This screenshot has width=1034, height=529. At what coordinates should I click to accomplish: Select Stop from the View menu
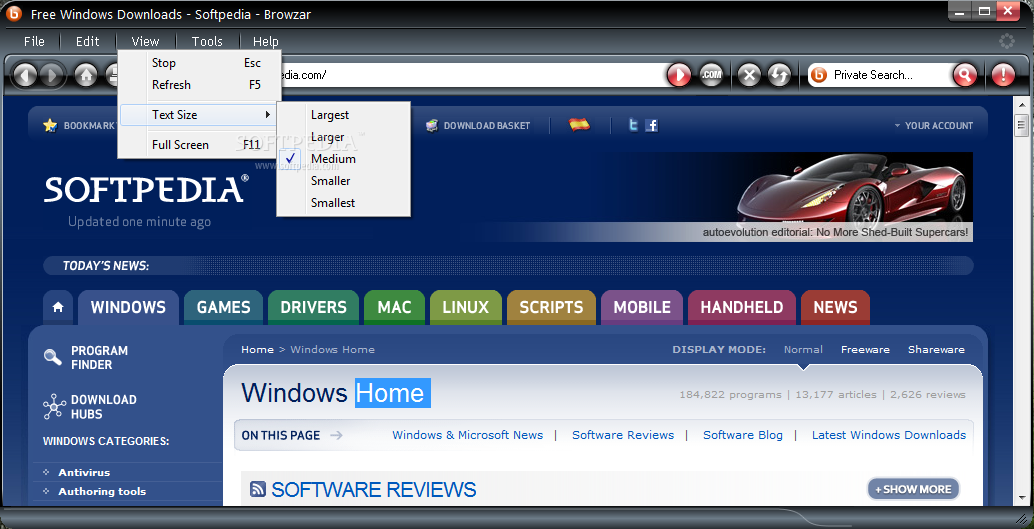[x=199, y=63]
